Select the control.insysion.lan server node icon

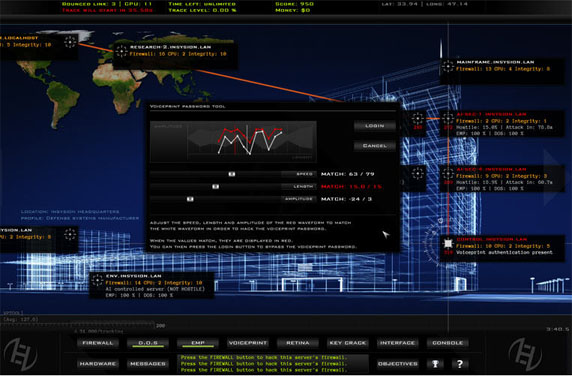(448, 243)
